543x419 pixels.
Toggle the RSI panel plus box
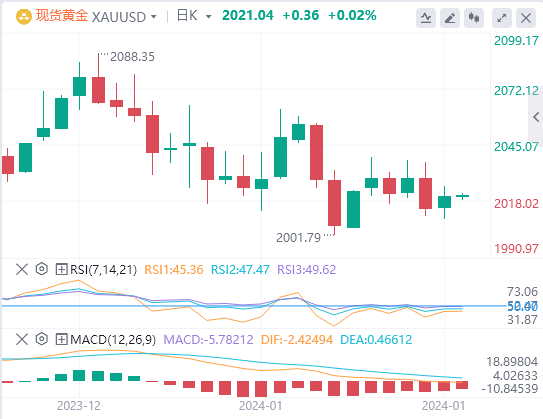[x=61, y=269]
